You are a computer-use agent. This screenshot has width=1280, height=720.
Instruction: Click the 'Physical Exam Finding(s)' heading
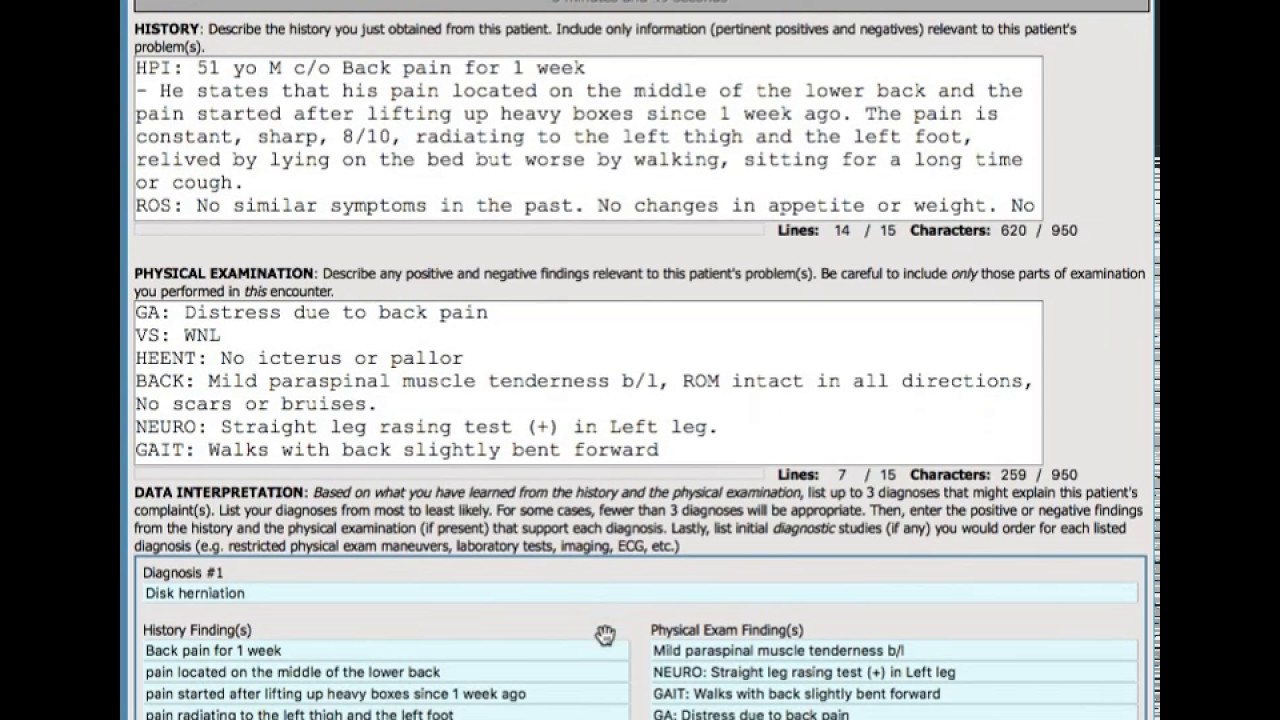(x=727, y=630)
